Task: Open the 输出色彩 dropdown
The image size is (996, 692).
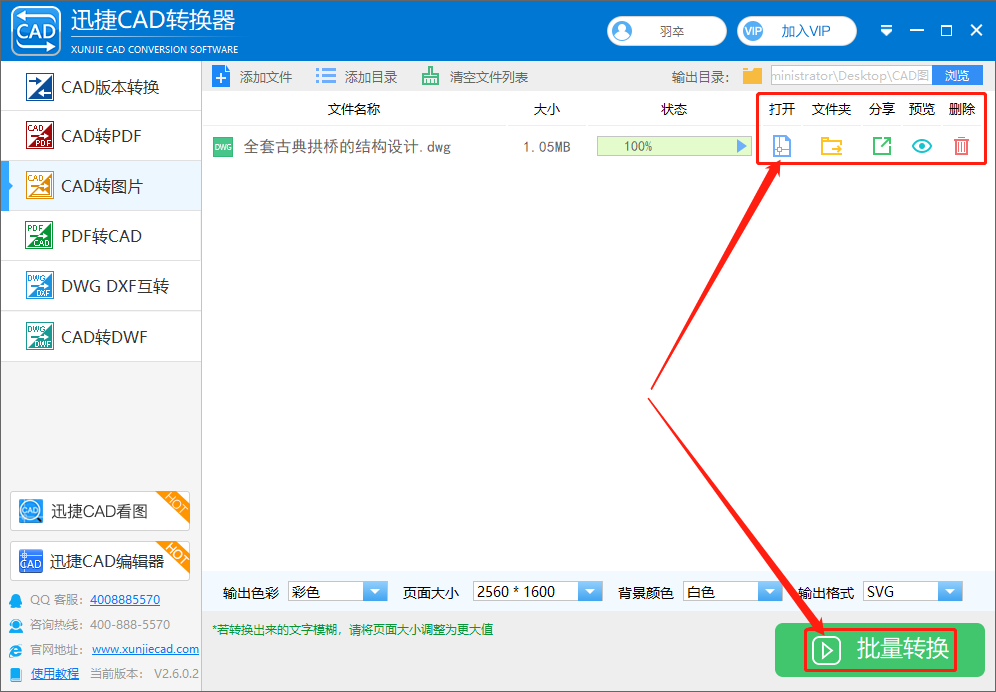Action: (x=338, y=592)
